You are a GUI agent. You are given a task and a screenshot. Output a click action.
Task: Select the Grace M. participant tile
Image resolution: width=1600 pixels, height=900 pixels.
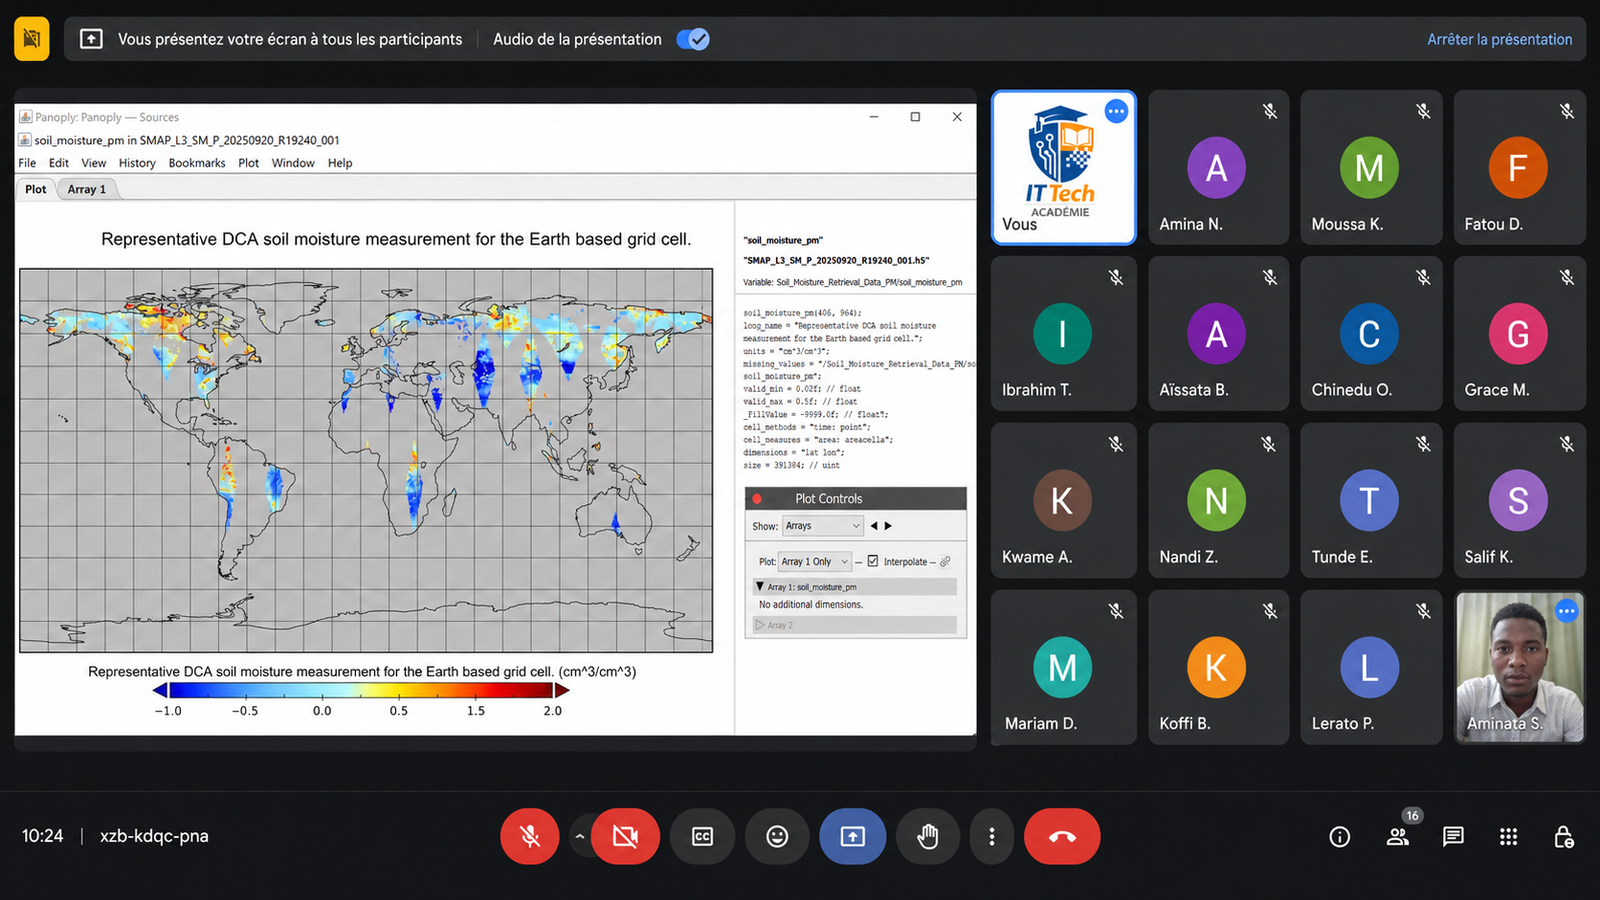(1519, 333)
